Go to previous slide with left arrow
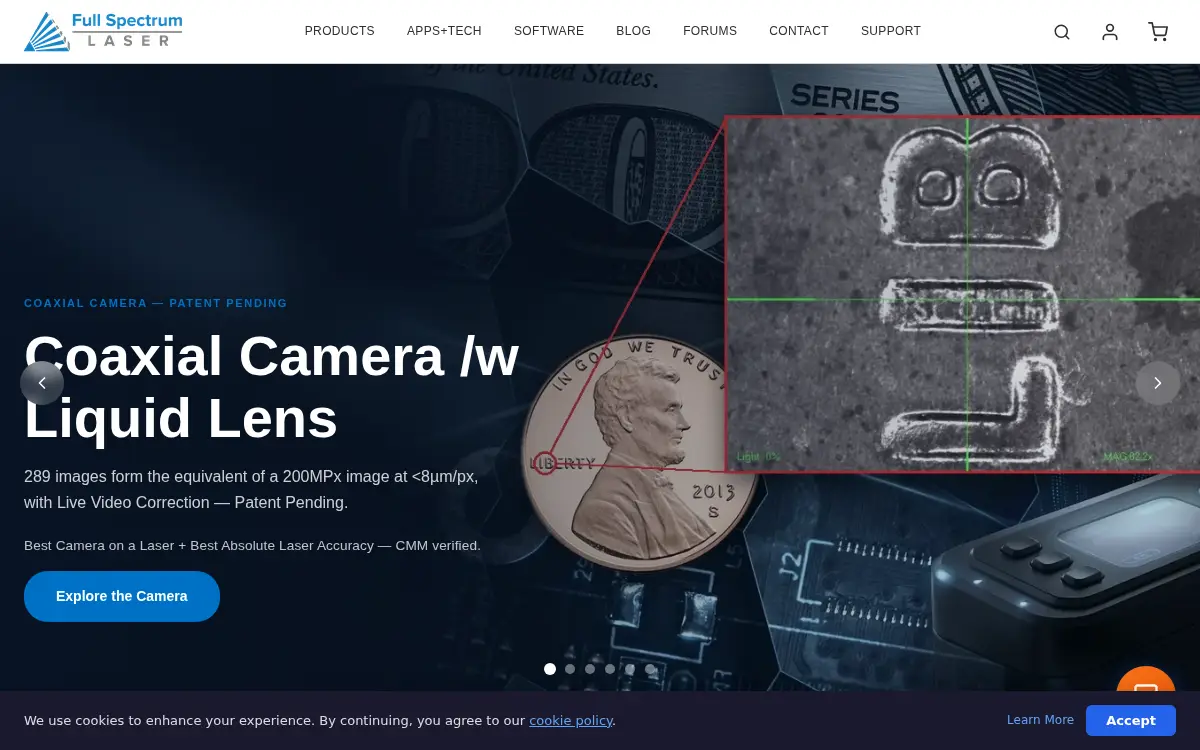 (x=42, y=383)
